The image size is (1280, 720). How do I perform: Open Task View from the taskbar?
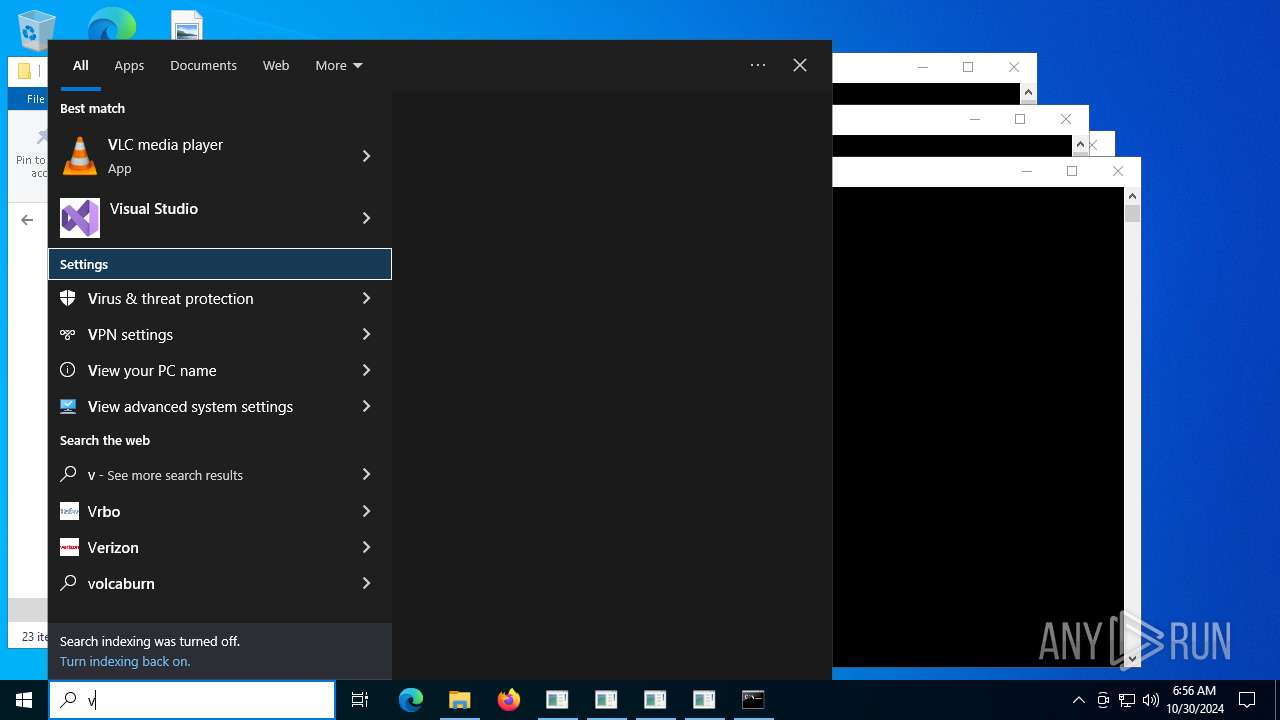tap(360, 700)
